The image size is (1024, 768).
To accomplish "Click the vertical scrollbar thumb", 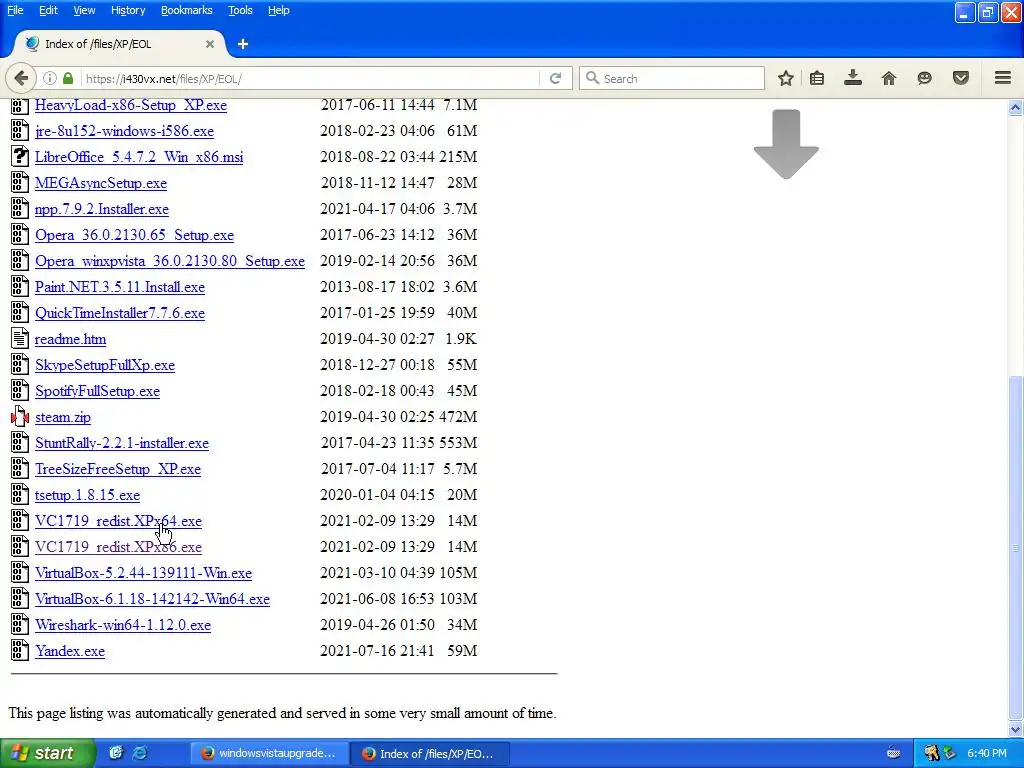I will click(x=1015, y=548).
